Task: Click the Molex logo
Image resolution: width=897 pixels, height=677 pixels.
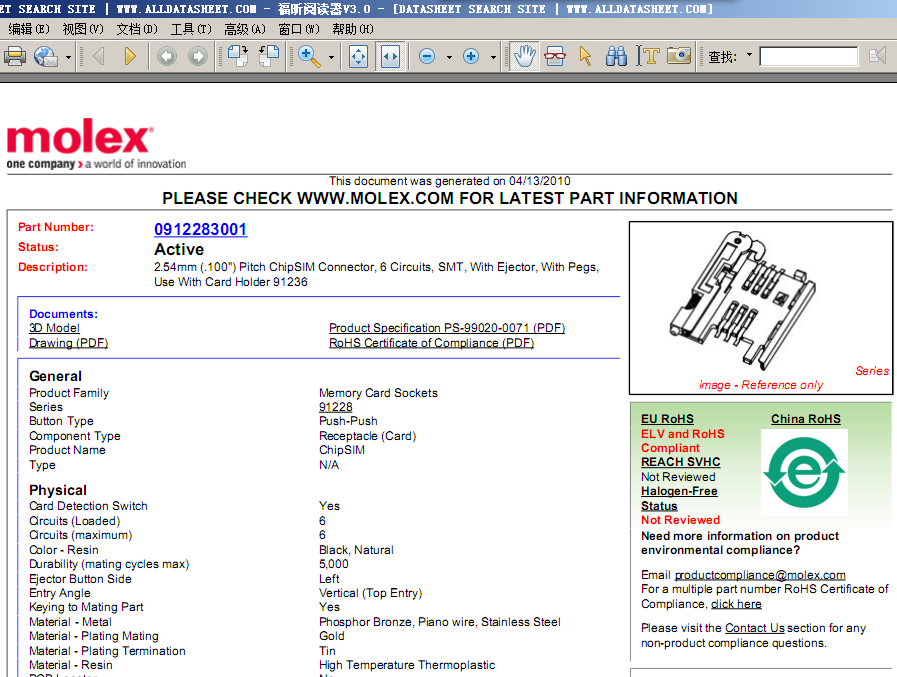Action: pyautogui.click(x=80, y=136)
